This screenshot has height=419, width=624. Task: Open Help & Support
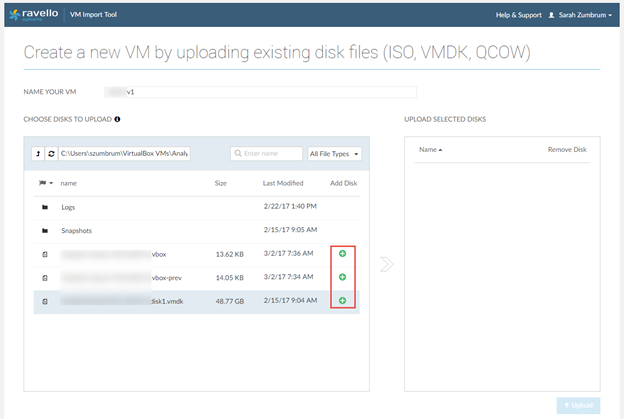click(x=517, y=15)
